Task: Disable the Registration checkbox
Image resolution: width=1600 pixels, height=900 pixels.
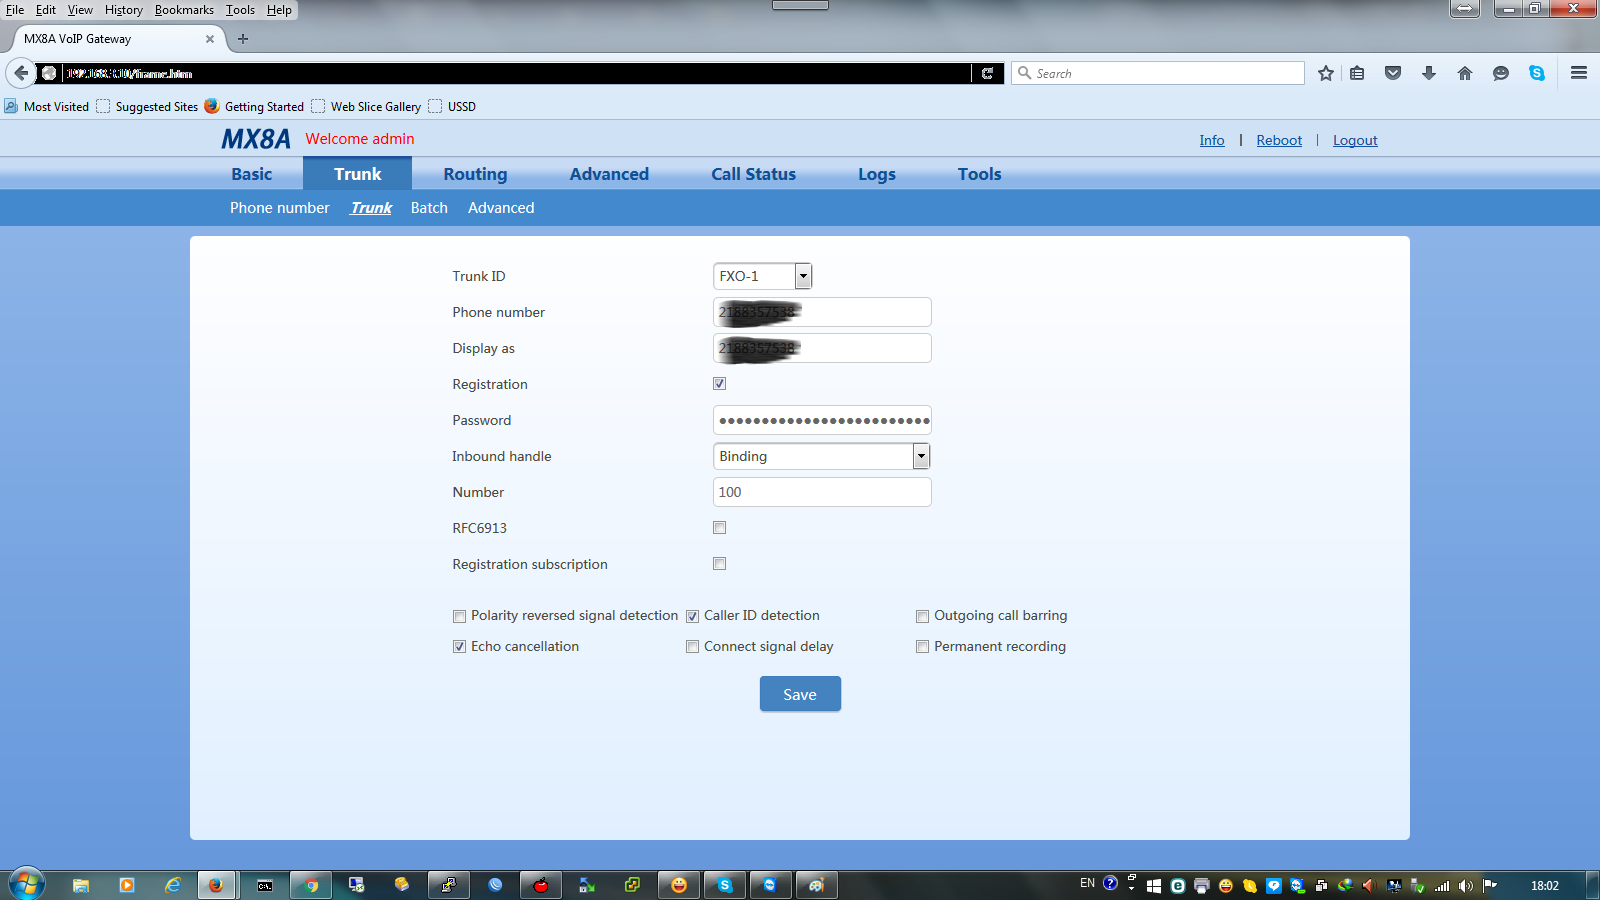Action: [x=720, y=384]
